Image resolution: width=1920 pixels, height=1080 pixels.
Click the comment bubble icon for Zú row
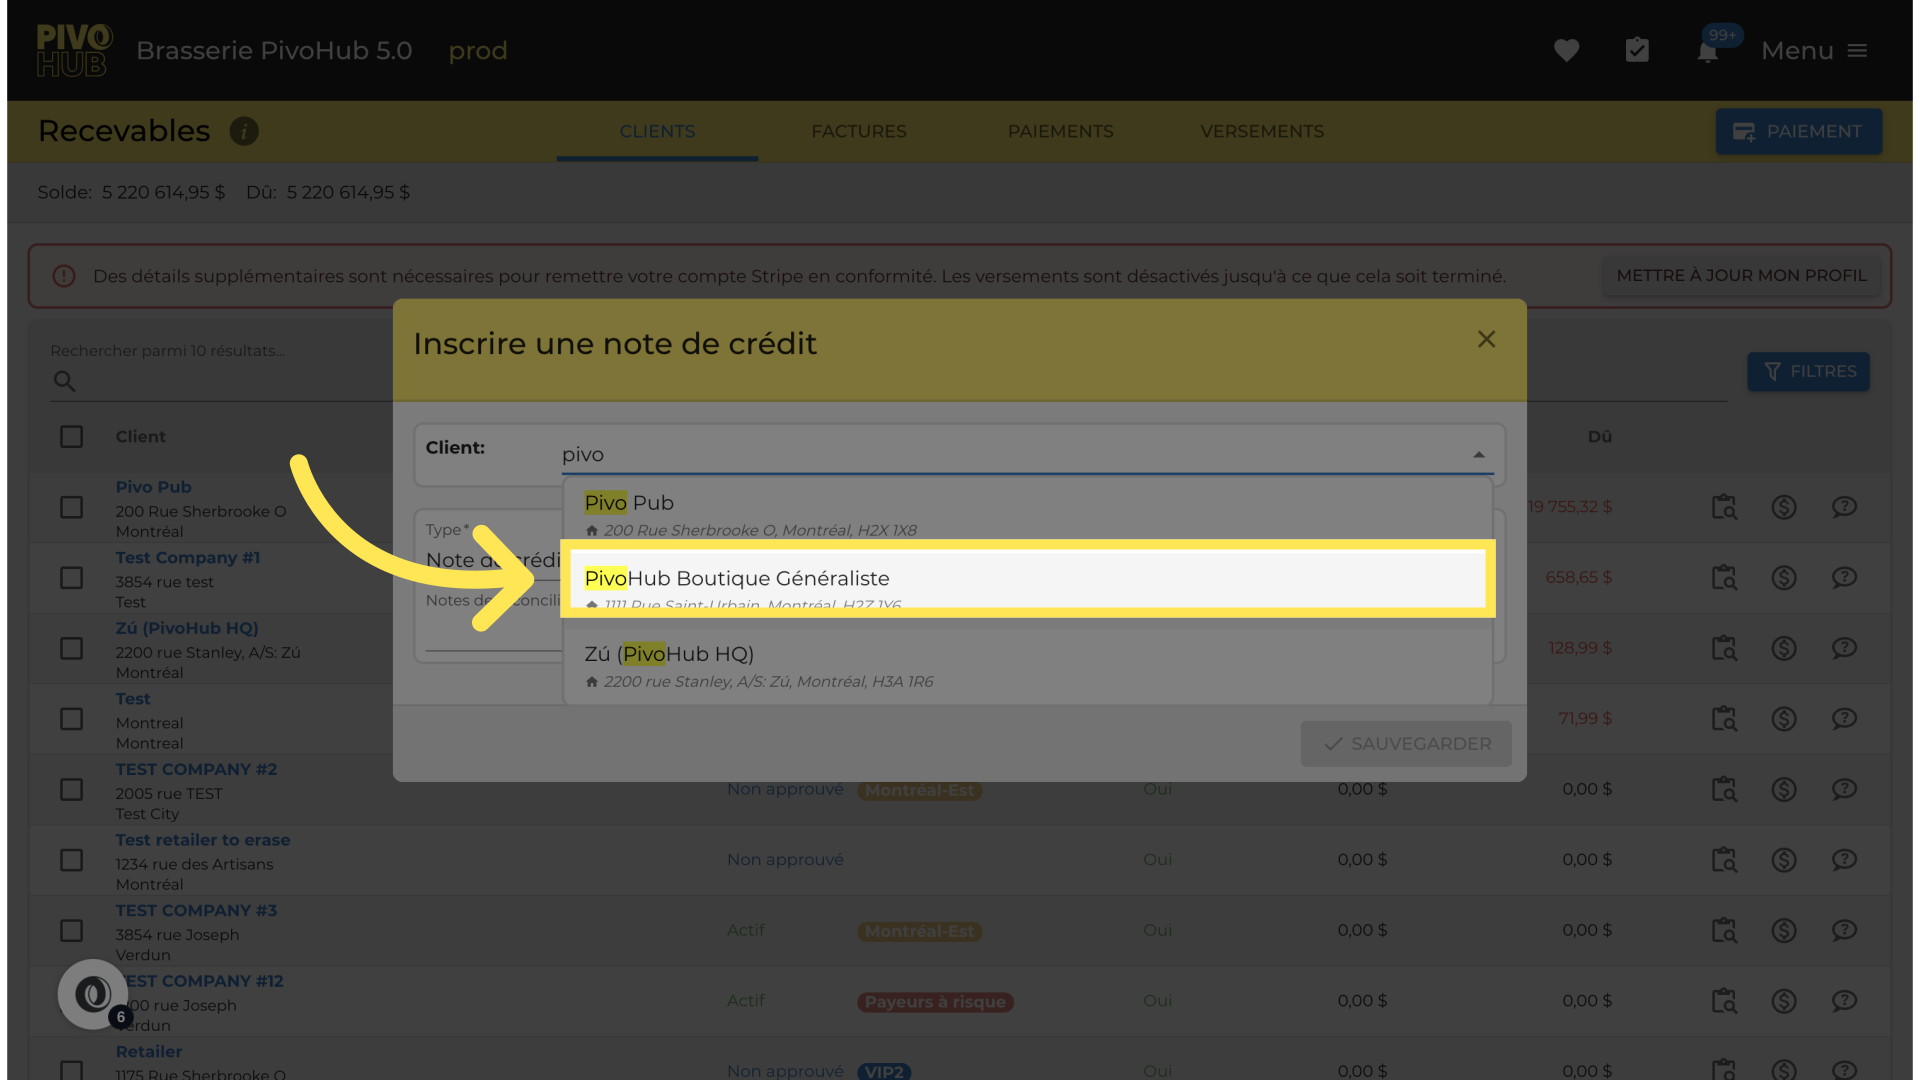tap(1844, 648)
